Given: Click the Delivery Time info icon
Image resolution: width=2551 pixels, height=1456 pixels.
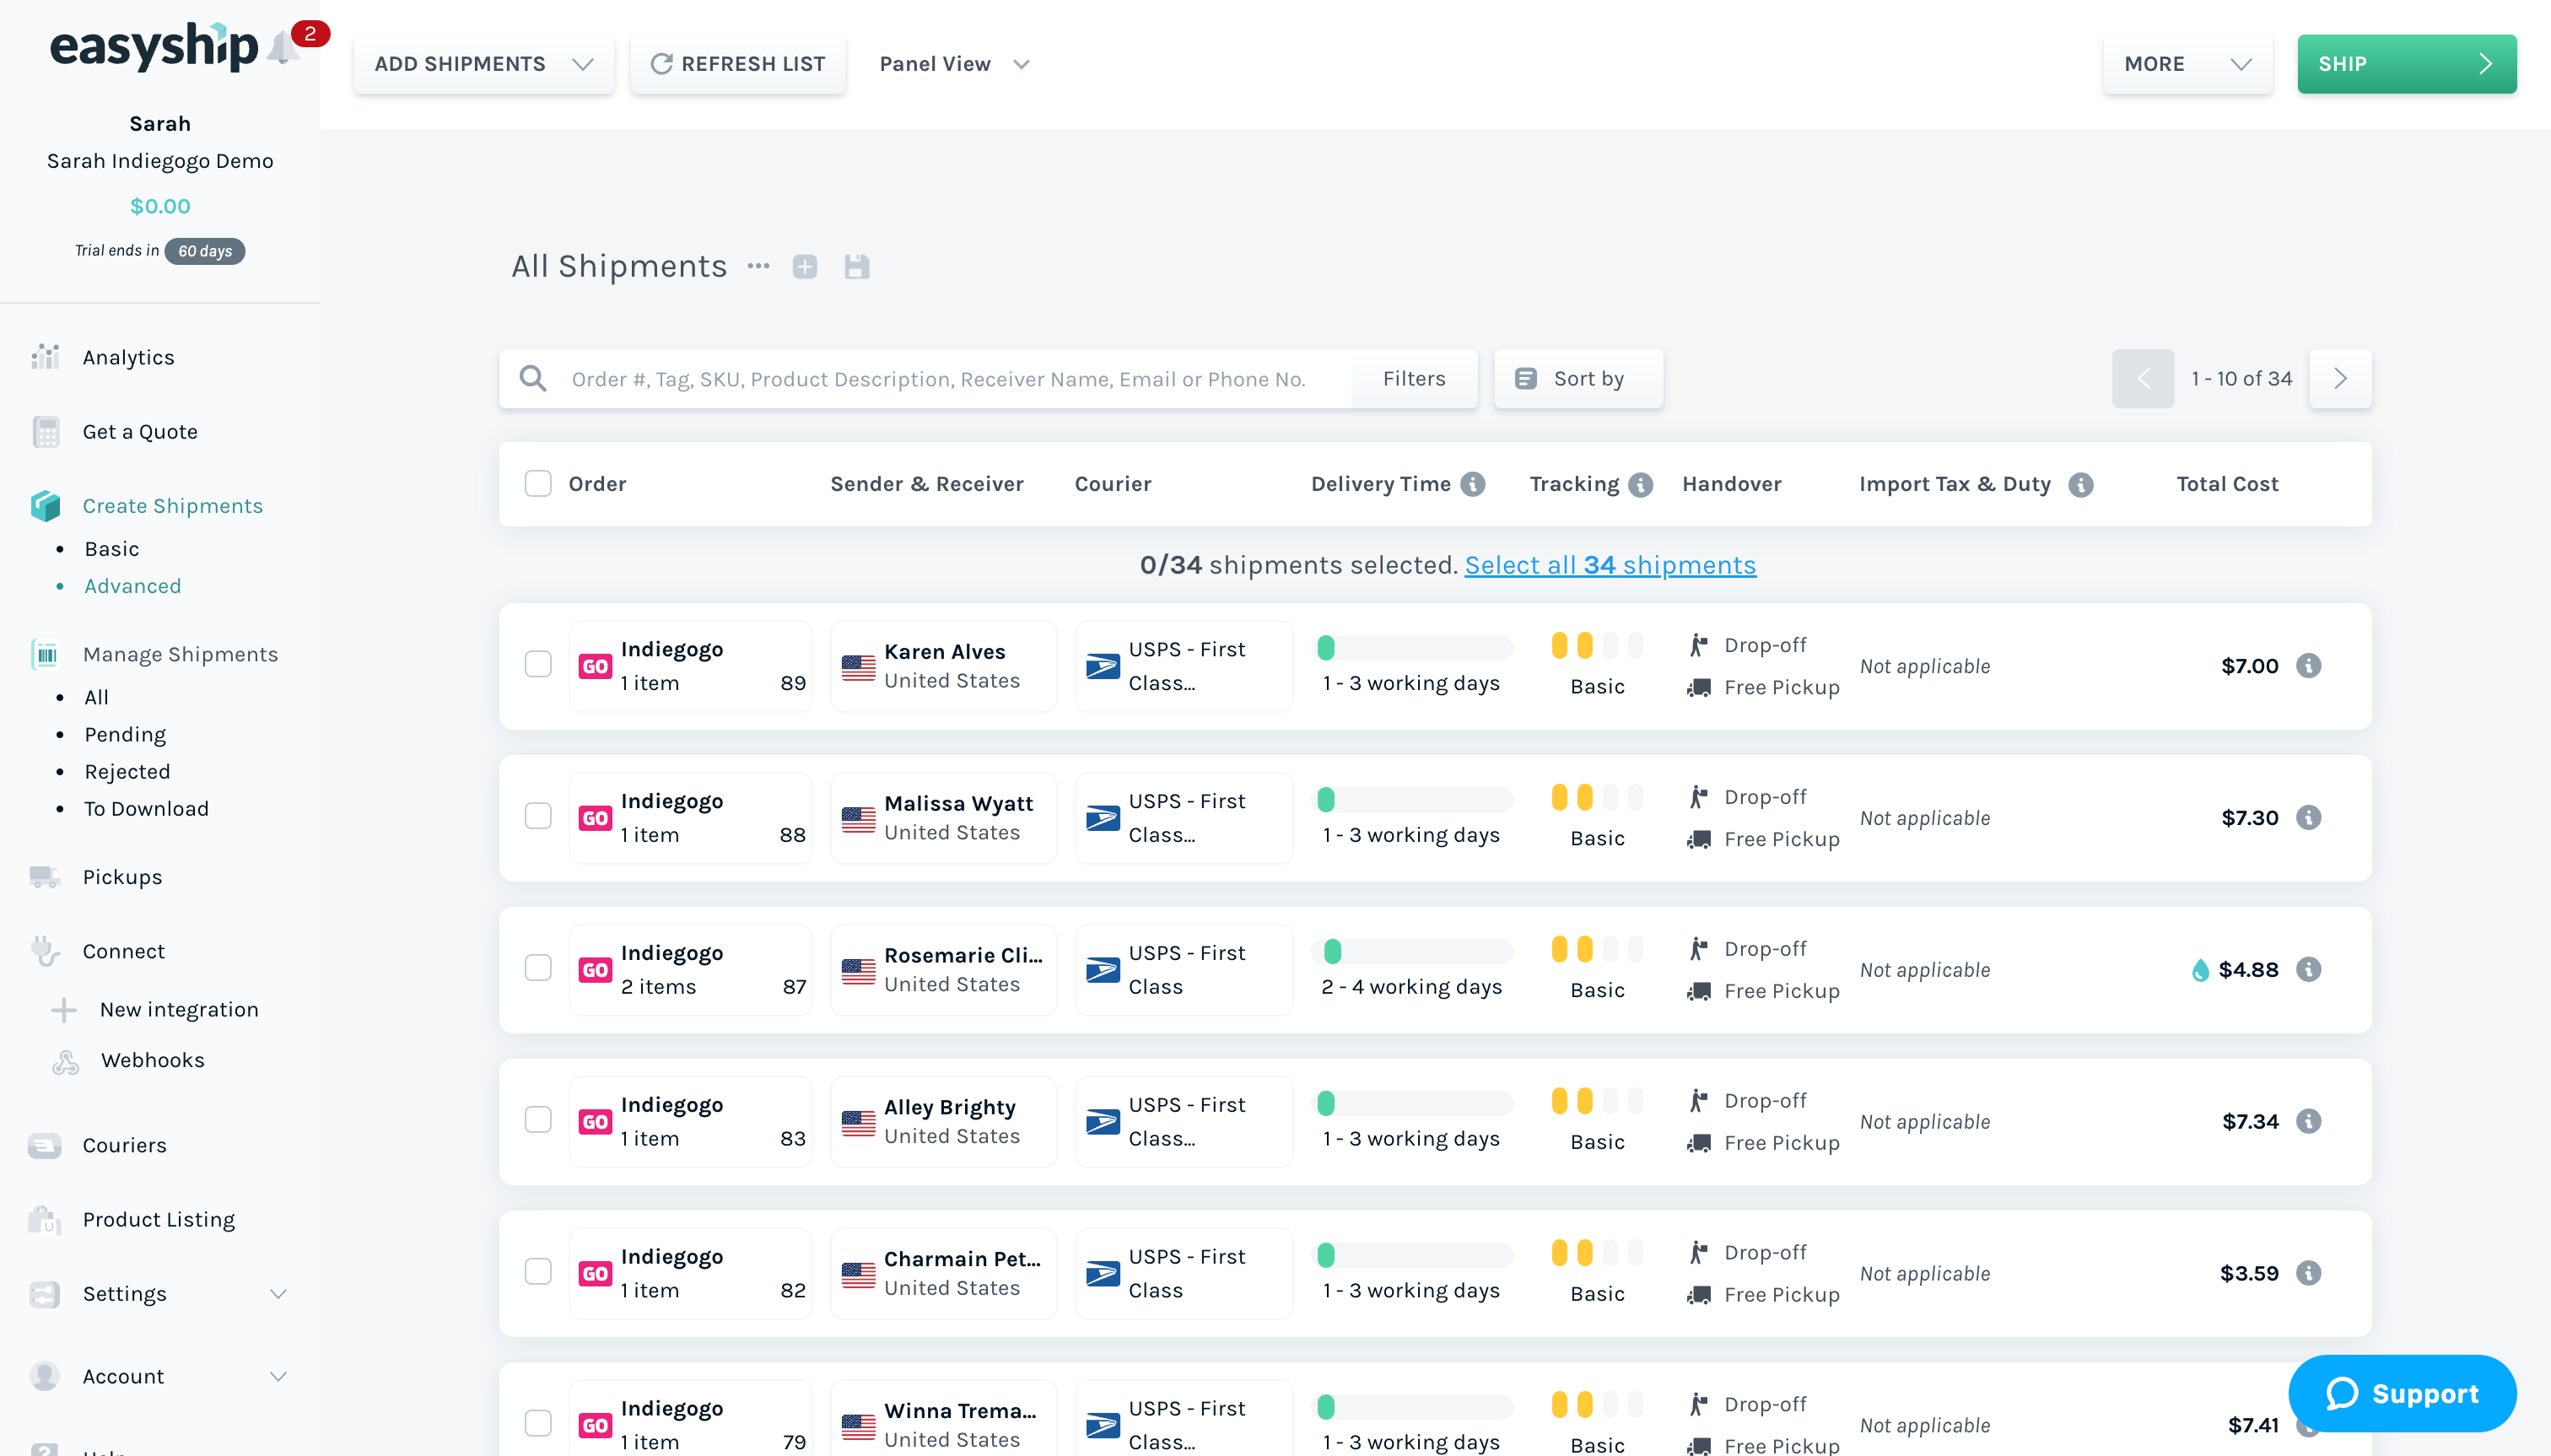Looking at the screenshot, I should coord(1473,484).
